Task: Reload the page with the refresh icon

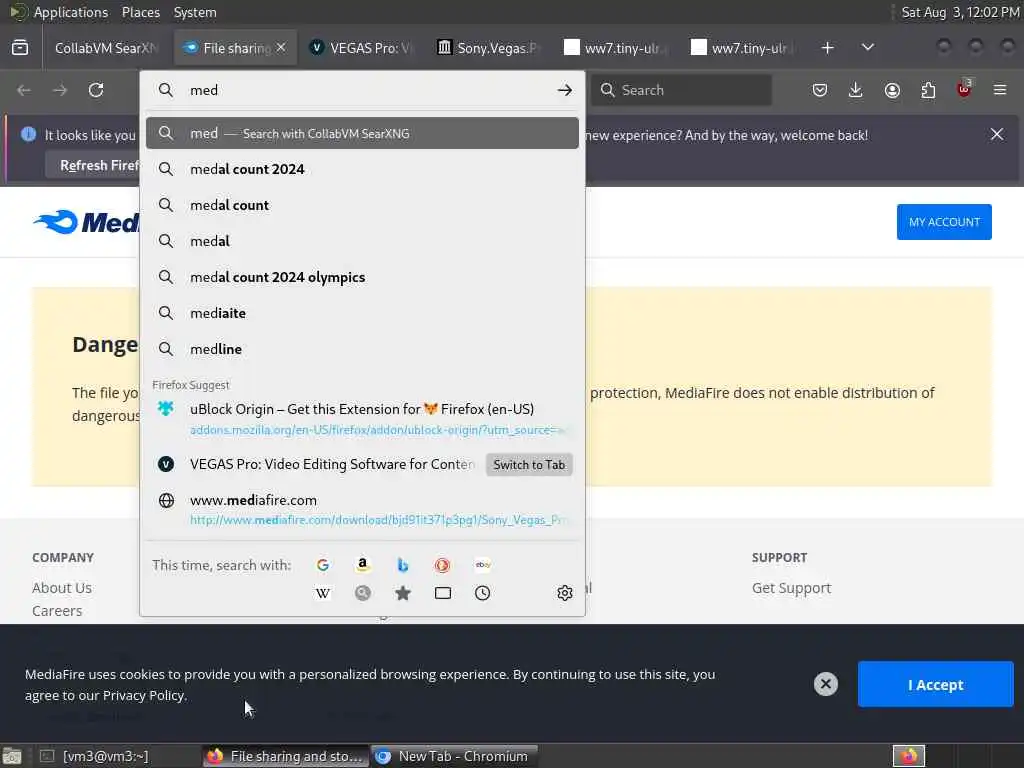Action: tap(96, 90)
